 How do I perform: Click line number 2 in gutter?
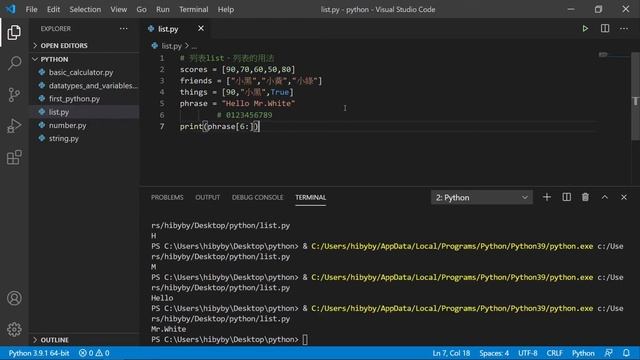pos(162,69)
